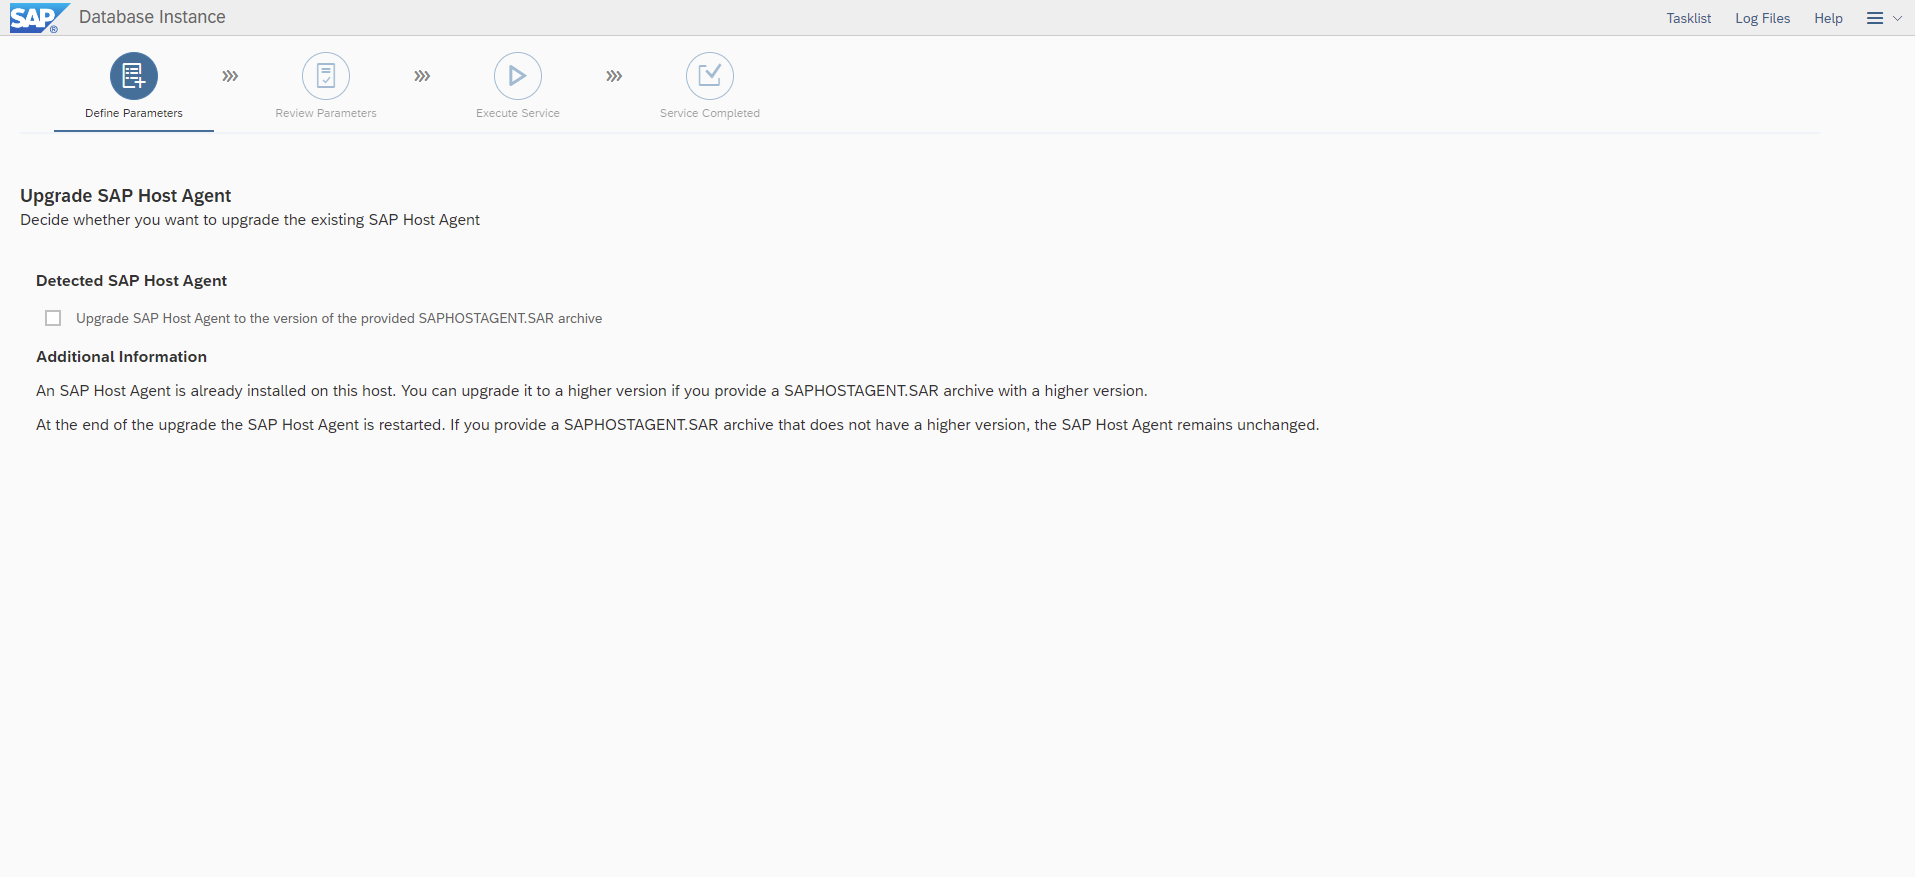1915x877 pixels.
Task: Enable Upgrade SAP Host Agent checkbox
Action: pos(53,318)
